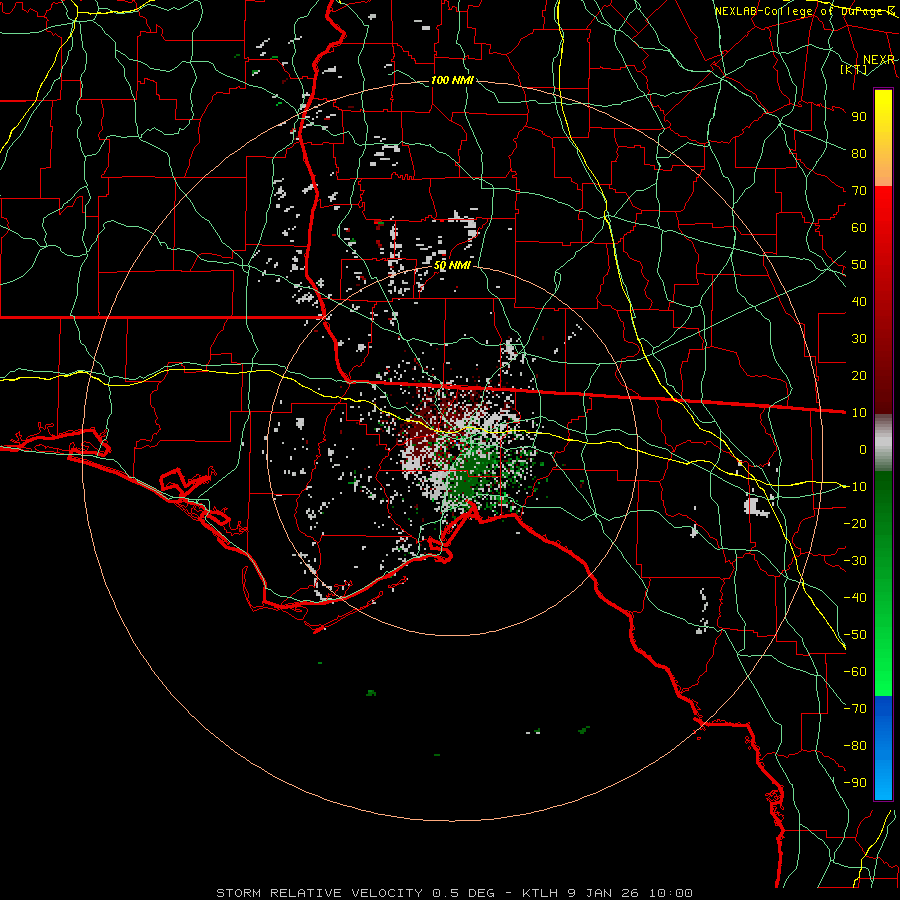This screenshot has width=900, height=900.
Task: Click the -10 scale value
Action: [x=855, y=487]
